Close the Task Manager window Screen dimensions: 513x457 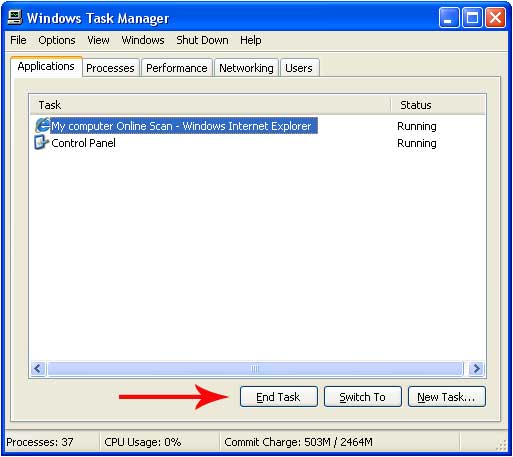[x=495, y=17]
